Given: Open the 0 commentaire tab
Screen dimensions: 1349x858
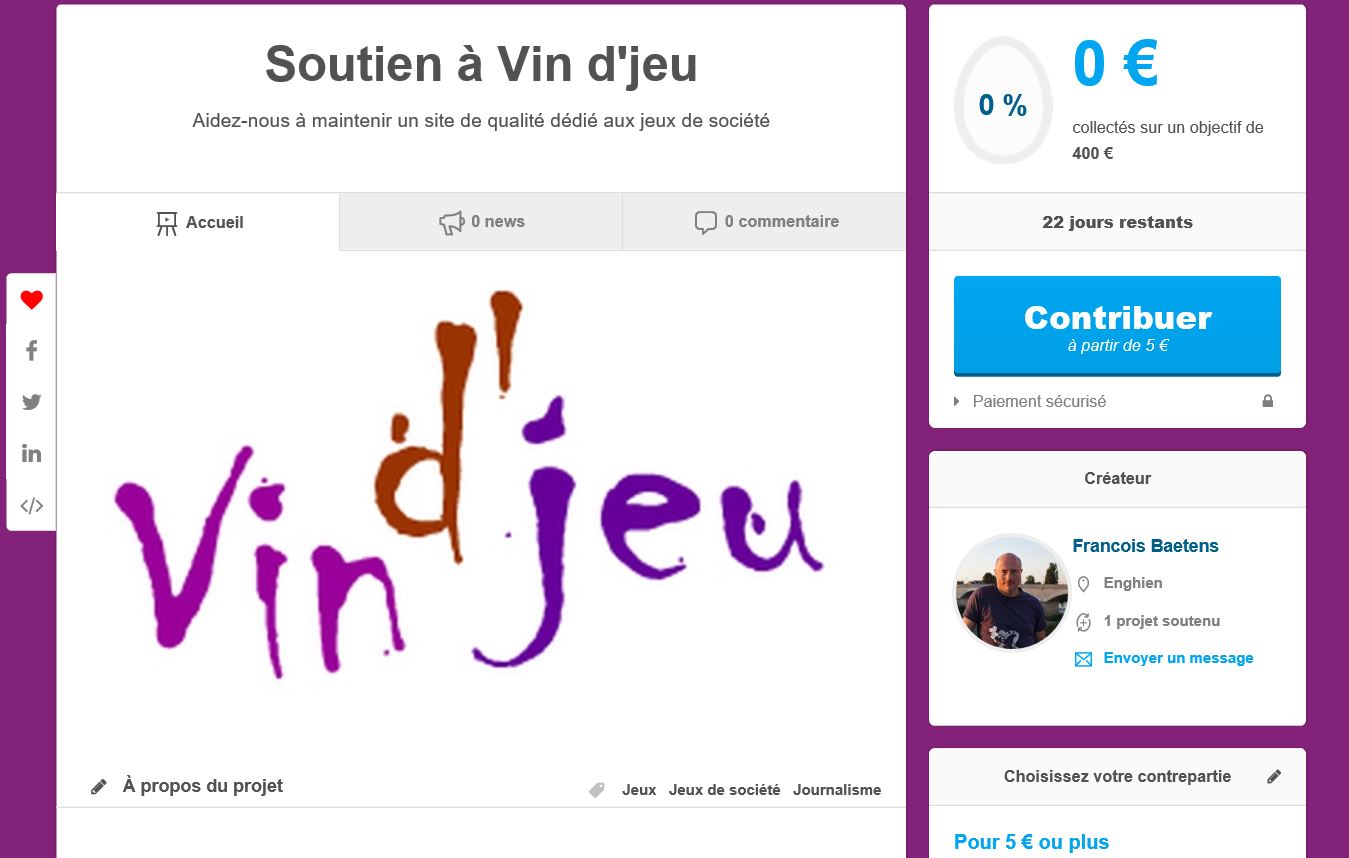Looking at the screenshot, I should tap(764, 222).
